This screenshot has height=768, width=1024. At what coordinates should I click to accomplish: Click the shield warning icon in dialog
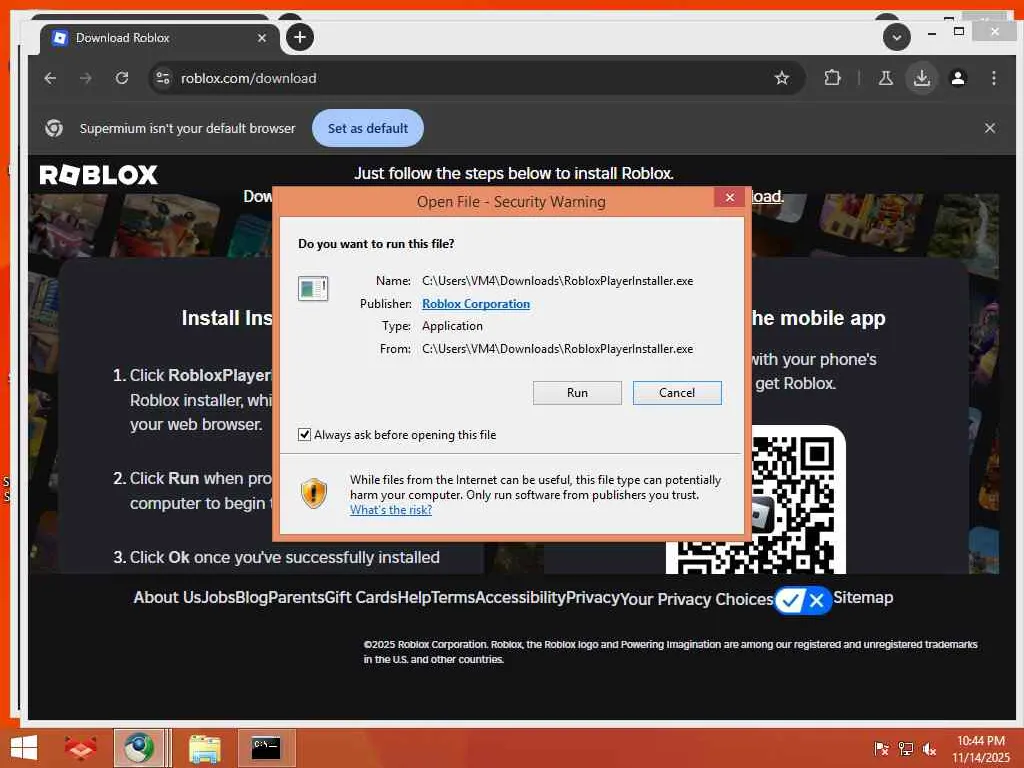(313, 493)
